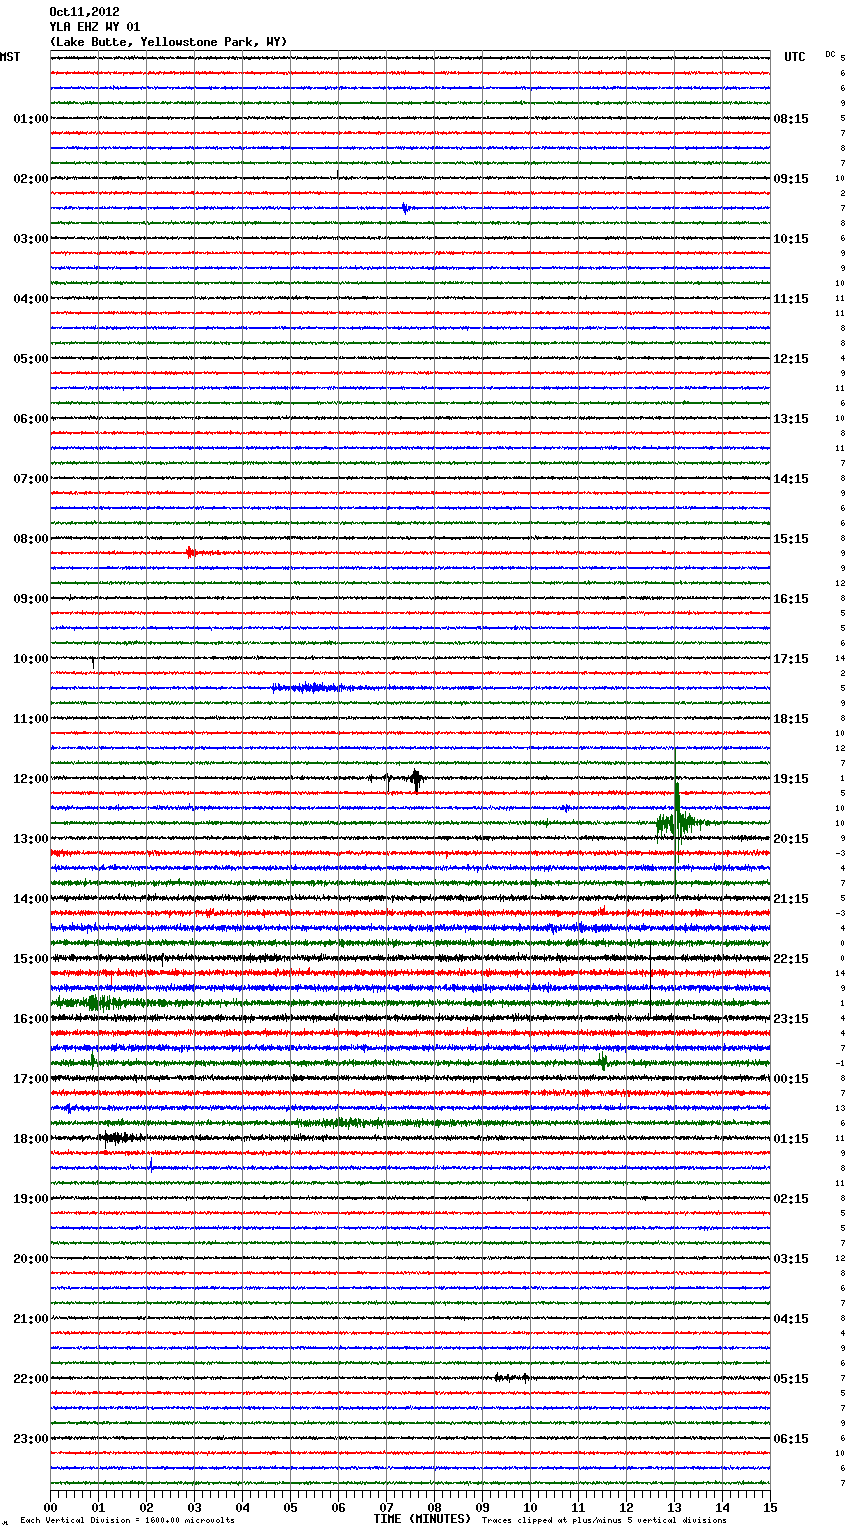The width and height of the screenshot is (850, 1534).
Task: Click the TIME (MINUTES) axis title
Action: (x=422, y=1519)
